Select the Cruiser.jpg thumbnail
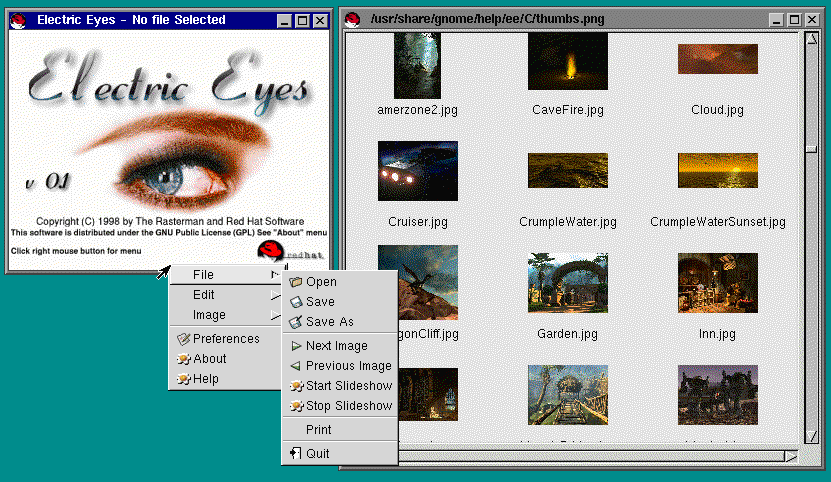The height and width of the screenshot is (482, 831). [x=418, y=171]
